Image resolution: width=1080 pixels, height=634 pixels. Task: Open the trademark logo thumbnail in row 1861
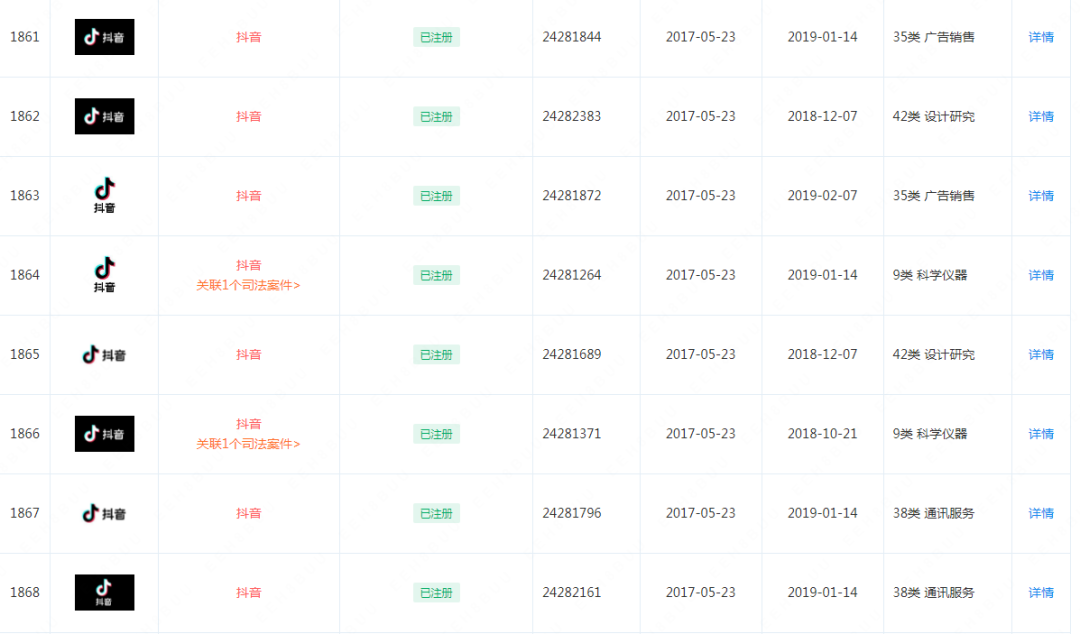point(104,37)
